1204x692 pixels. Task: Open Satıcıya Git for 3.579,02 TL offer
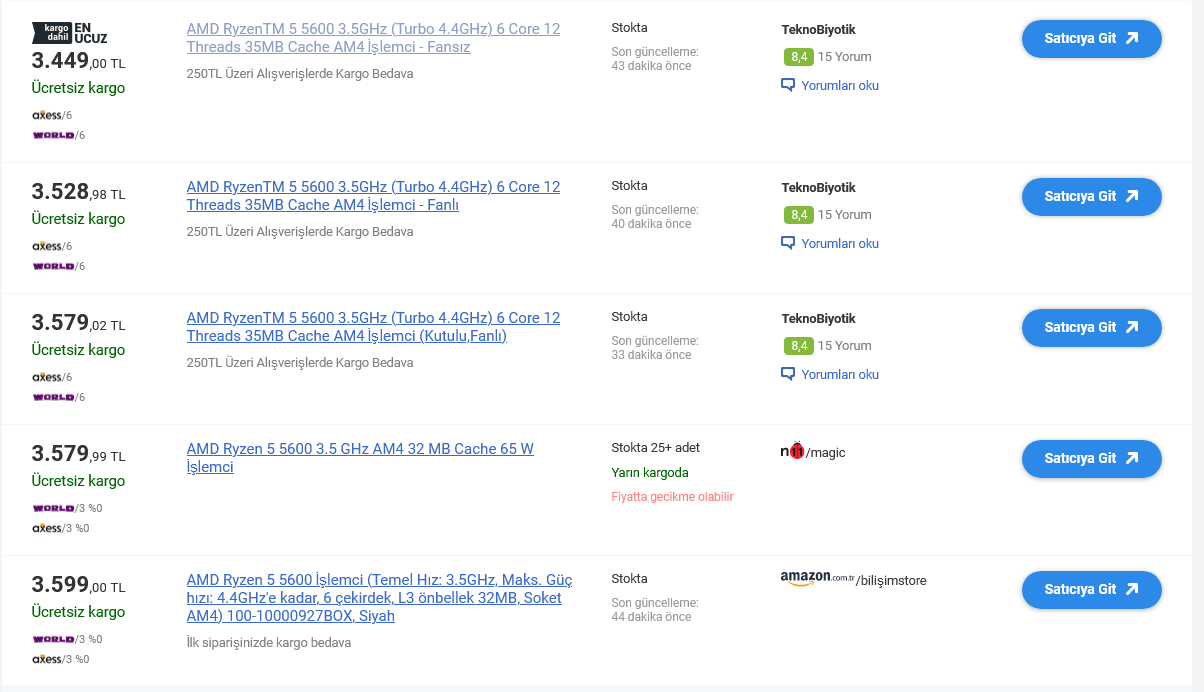[x=1091, y=328]
